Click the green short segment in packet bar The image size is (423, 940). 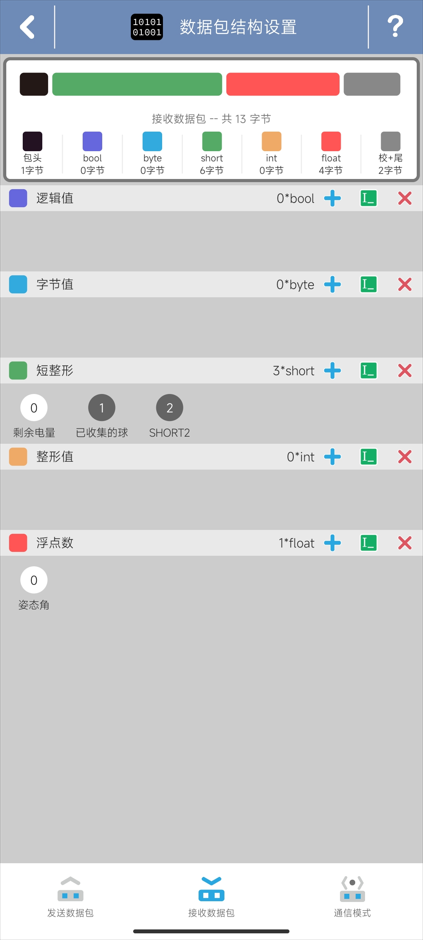(137, 85)
